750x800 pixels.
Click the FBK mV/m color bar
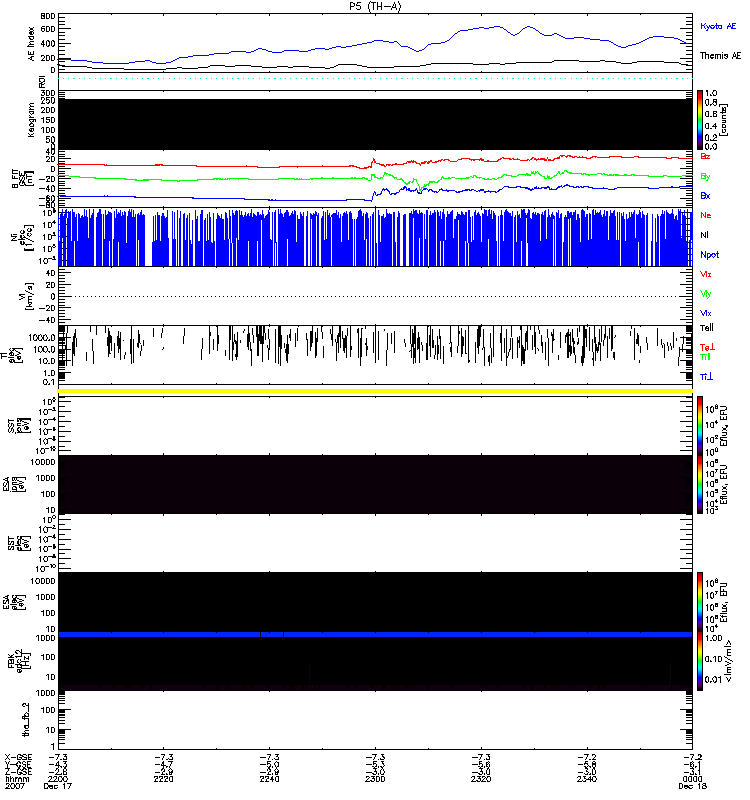coord(700,661)
